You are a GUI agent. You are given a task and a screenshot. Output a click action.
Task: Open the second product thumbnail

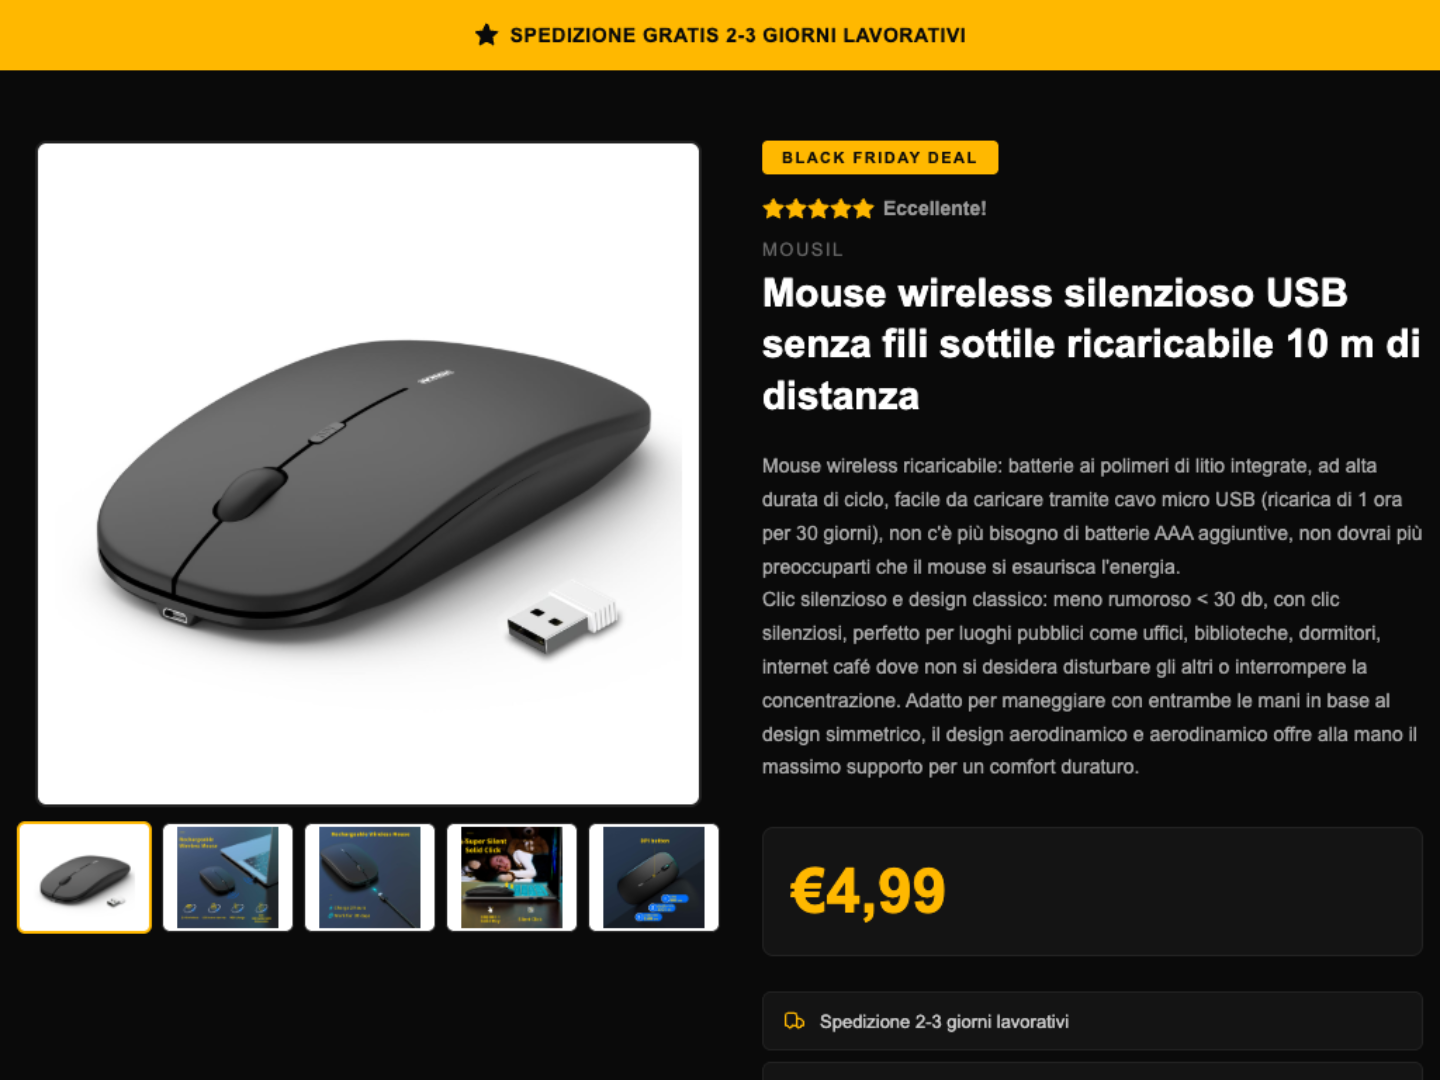click(227, 877)
